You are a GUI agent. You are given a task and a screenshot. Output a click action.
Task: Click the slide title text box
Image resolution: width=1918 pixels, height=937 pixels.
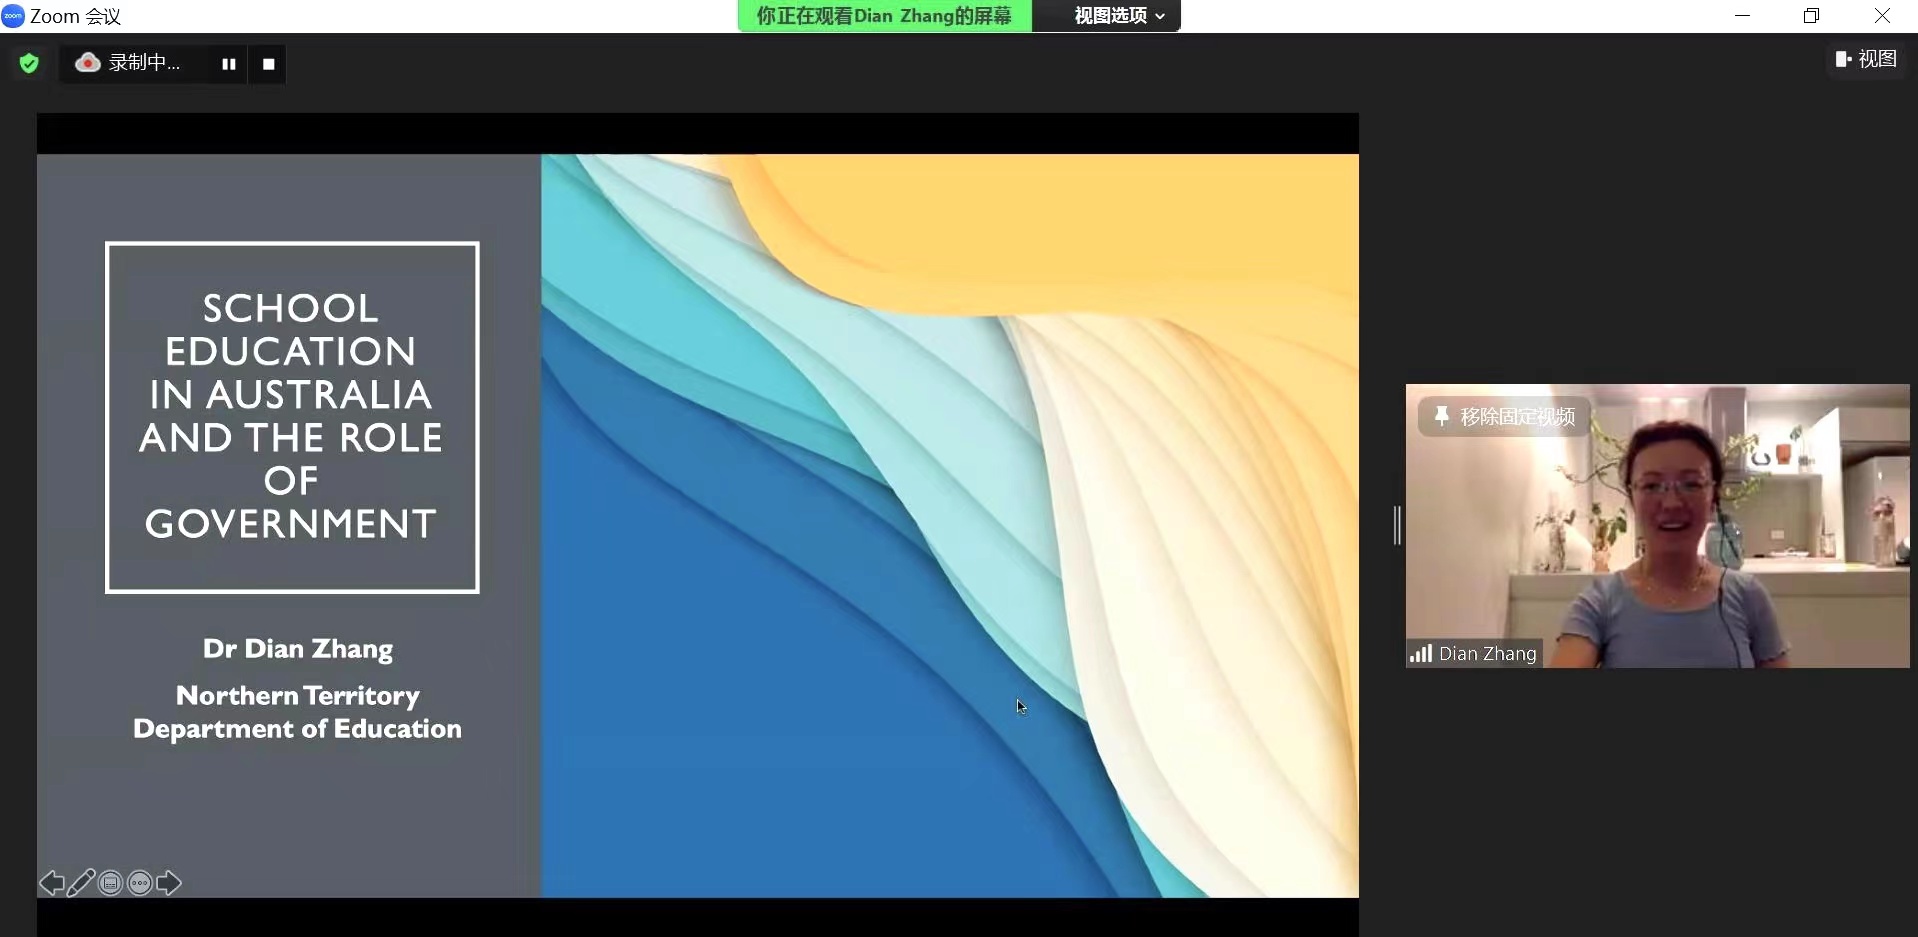click(292, 417)
